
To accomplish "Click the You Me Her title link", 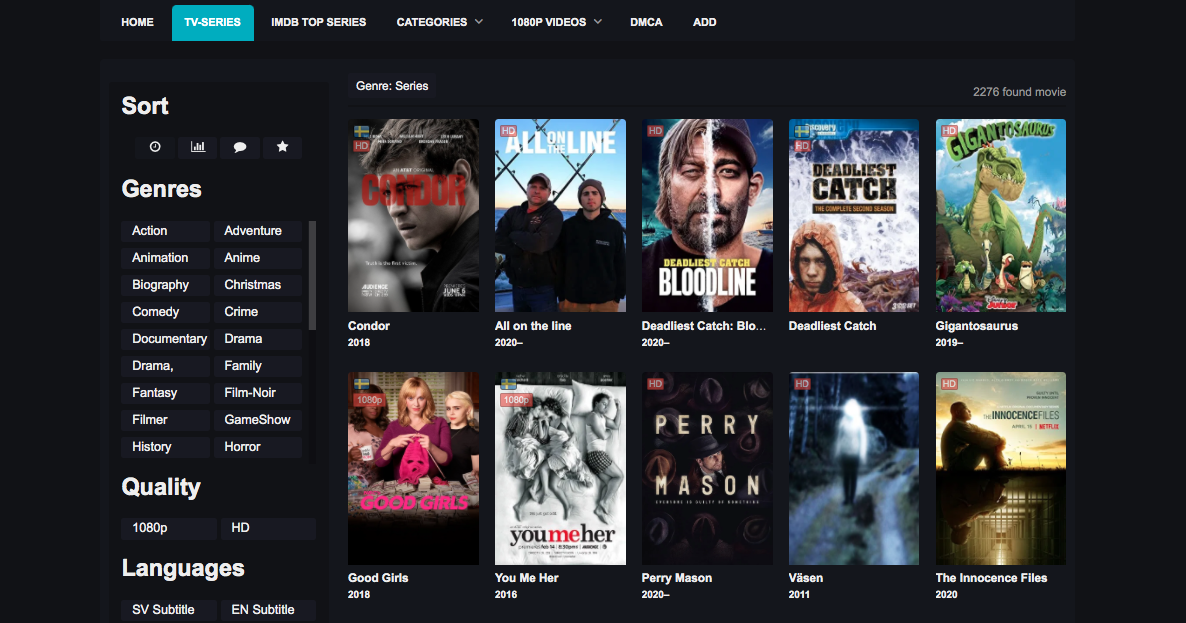I will pyautogui.click(x=526, y=578).
